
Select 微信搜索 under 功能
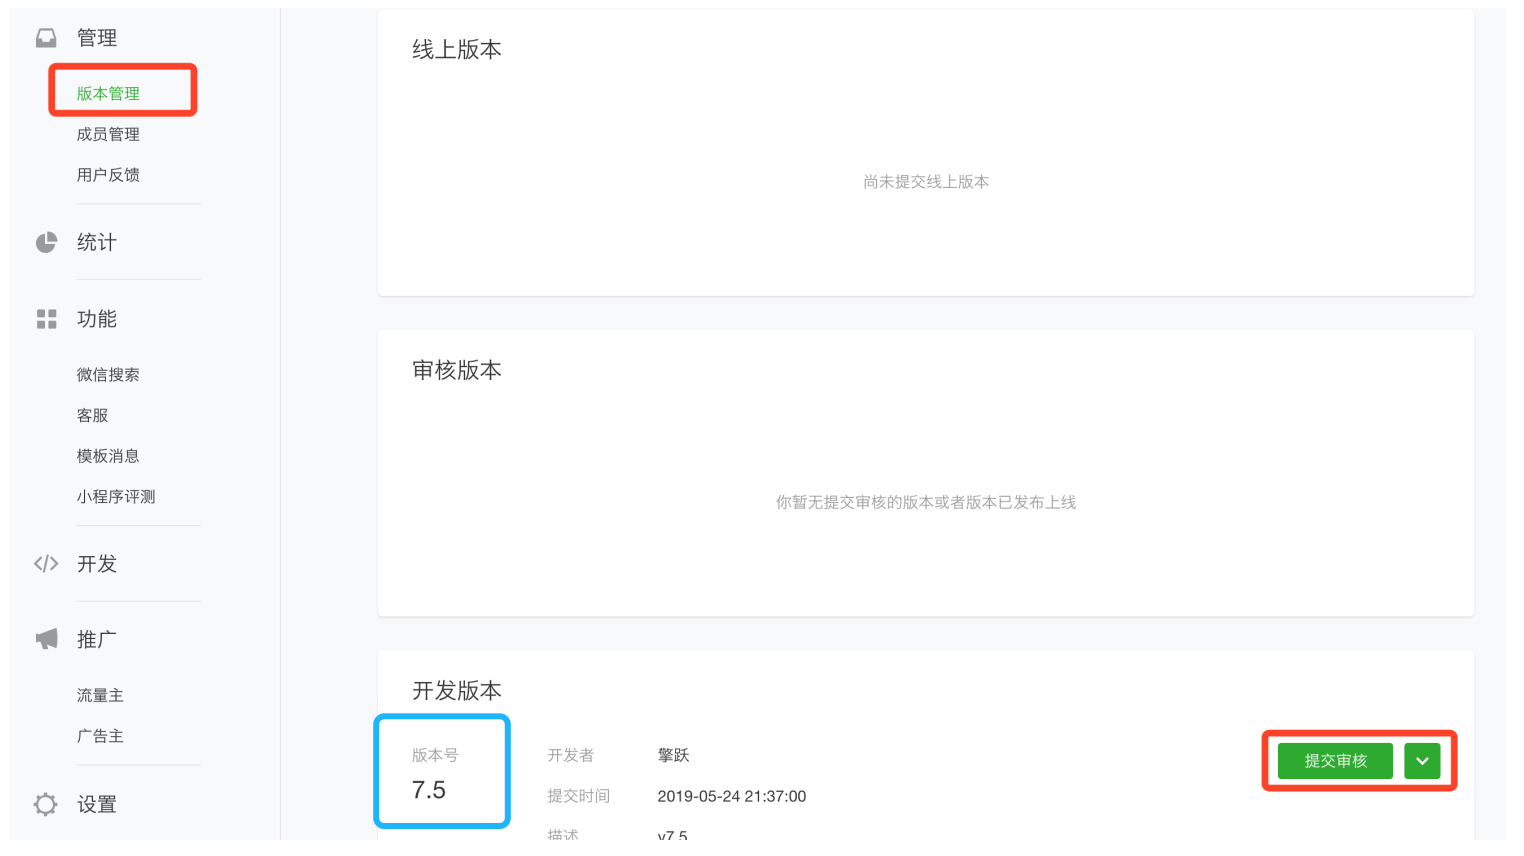click(108, 375)
